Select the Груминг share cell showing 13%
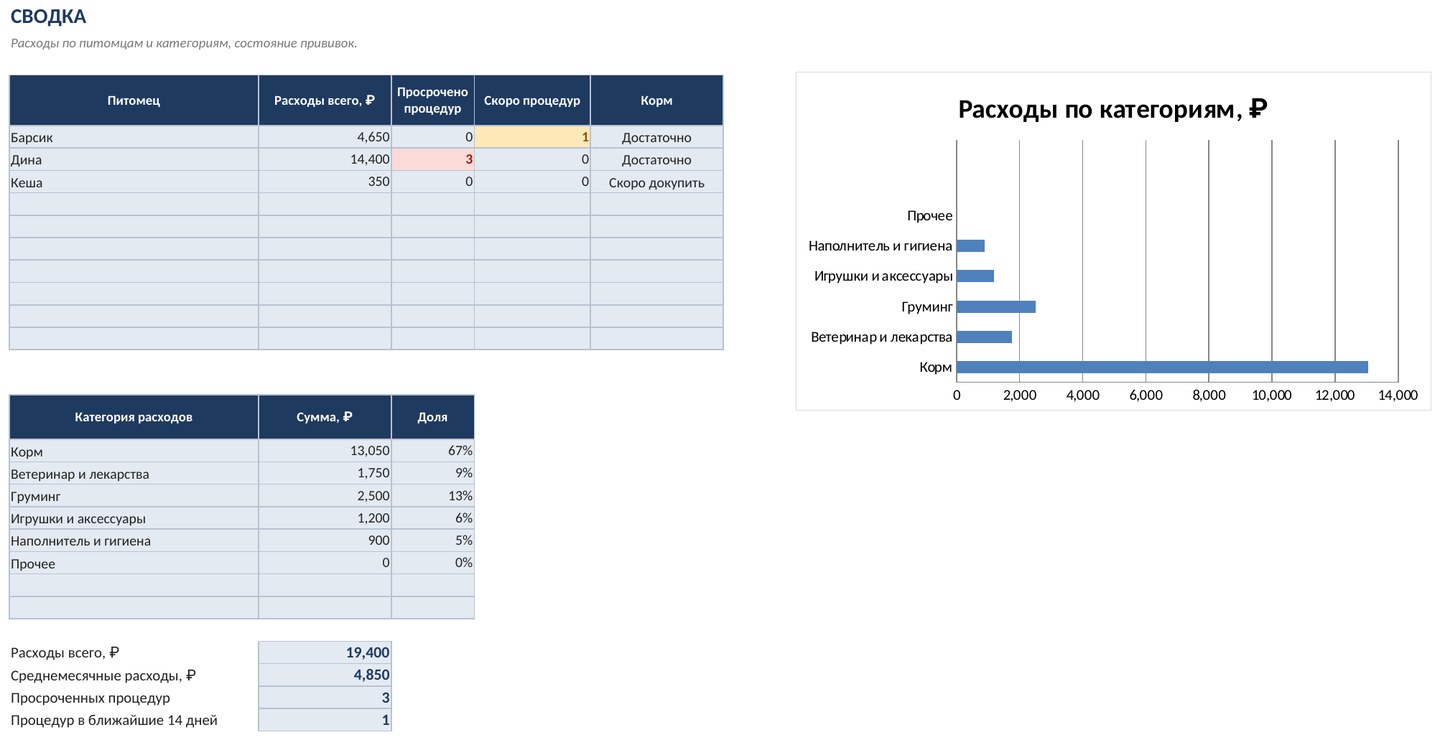 pos(433,496)
